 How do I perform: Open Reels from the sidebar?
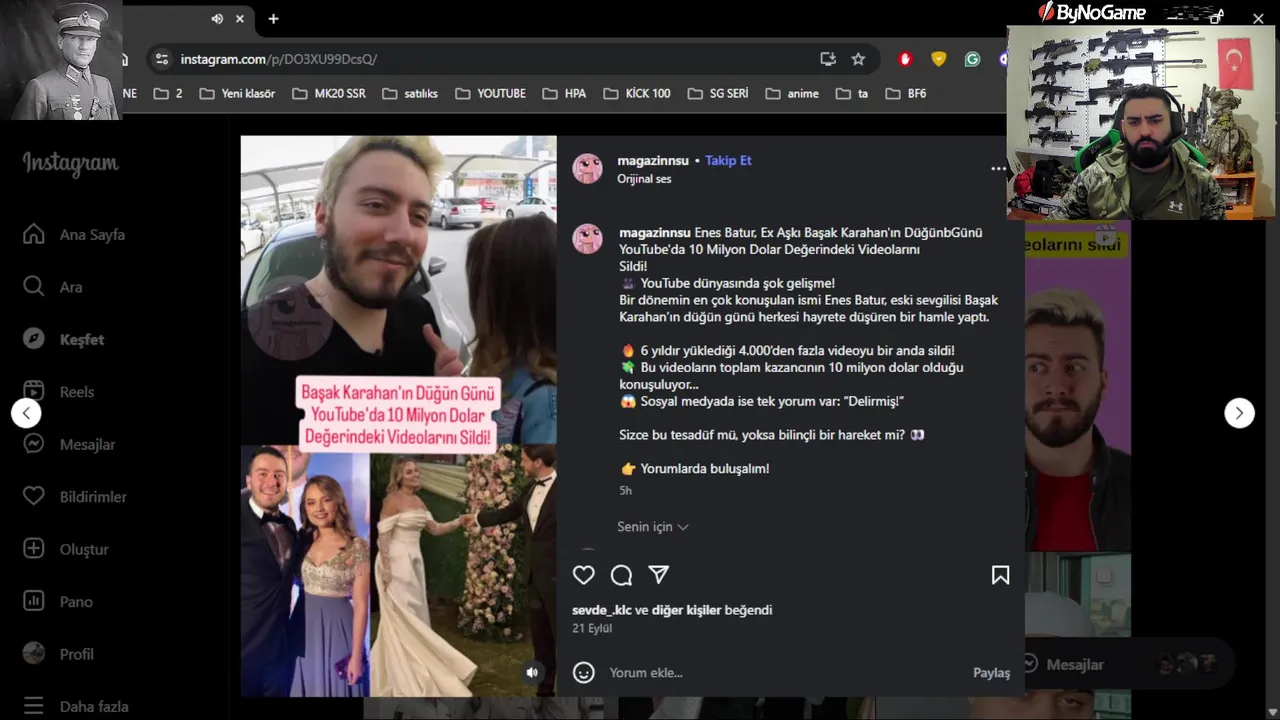[x=58, y=392]
